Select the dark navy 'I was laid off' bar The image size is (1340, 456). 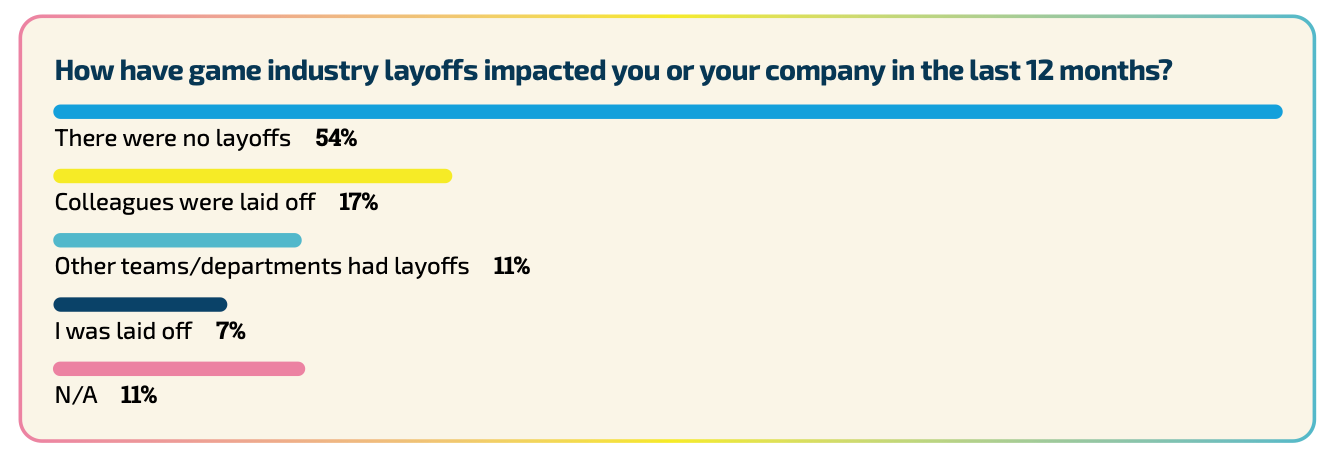pyautogui.click(x=140, y=305)
